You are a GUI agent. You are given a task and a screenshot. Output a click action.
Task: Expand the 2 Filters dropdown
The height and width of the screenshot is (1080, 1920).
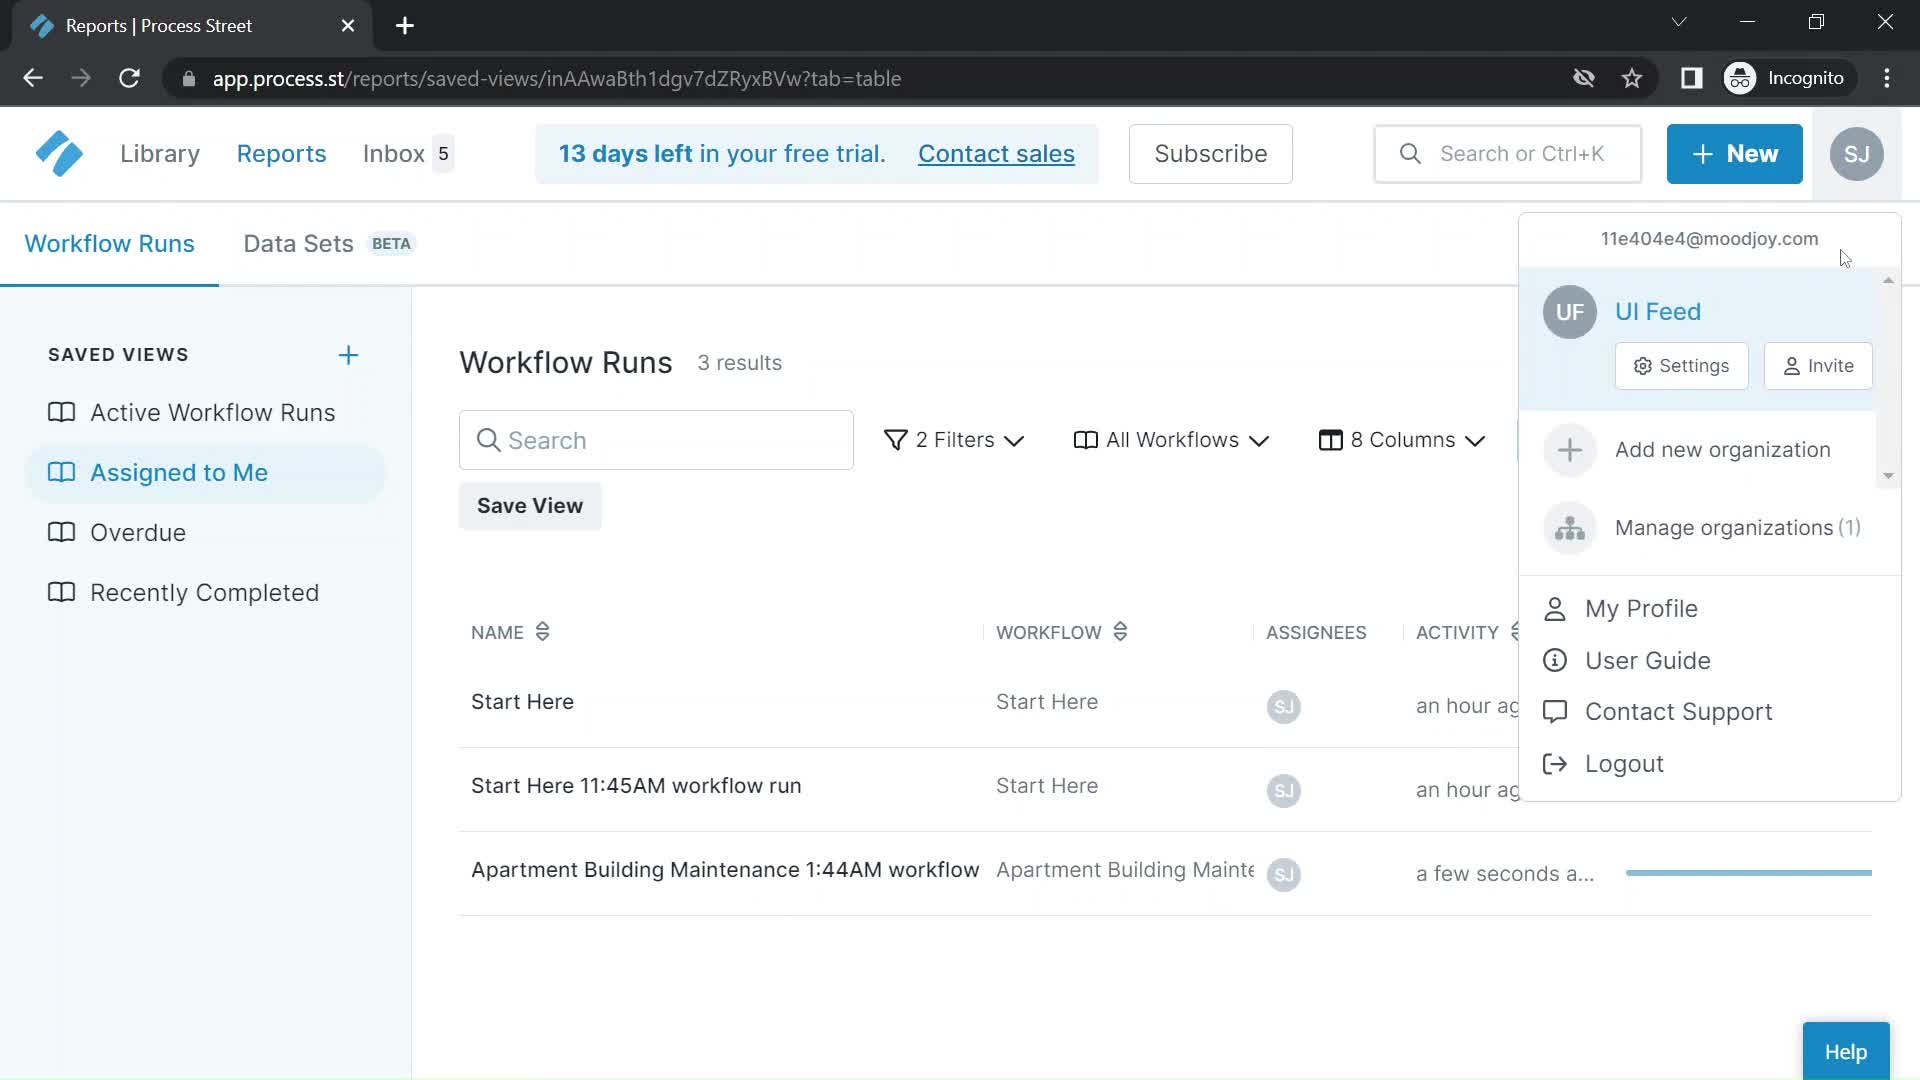click(955, 439)
